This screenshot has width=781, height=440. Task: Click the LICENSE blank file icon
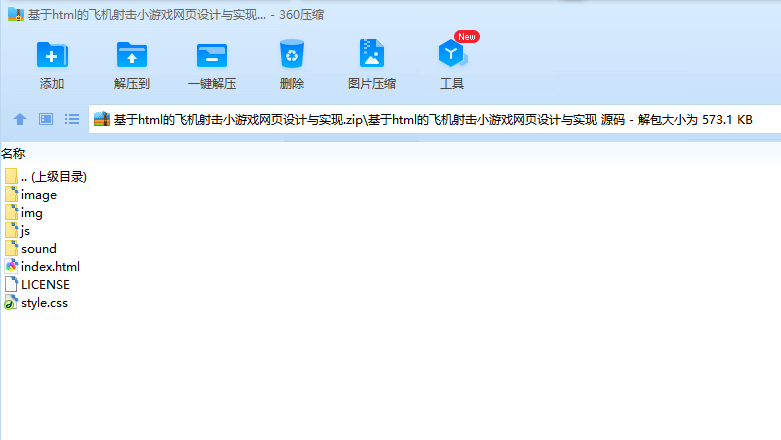(11, 284)
